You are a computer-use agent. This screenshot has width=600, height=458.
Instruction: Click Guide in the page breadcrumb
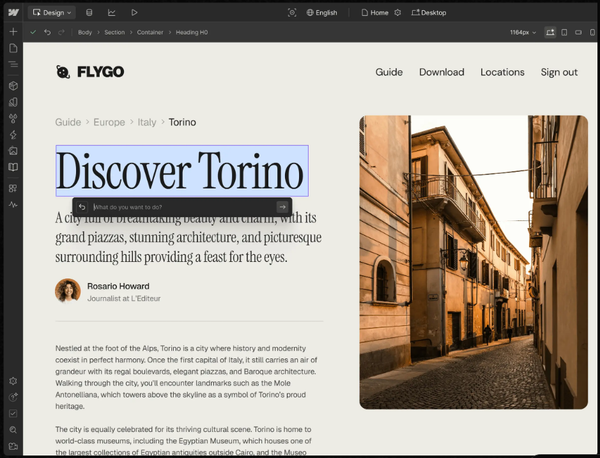(x=68, y=122)
